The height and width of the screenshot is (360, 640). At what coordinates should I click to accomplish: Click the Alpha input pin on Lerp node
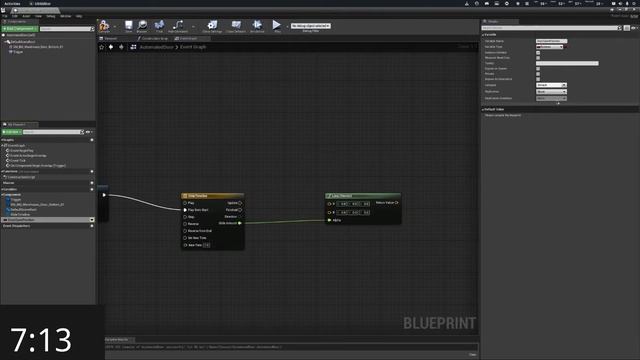(329, 220)
